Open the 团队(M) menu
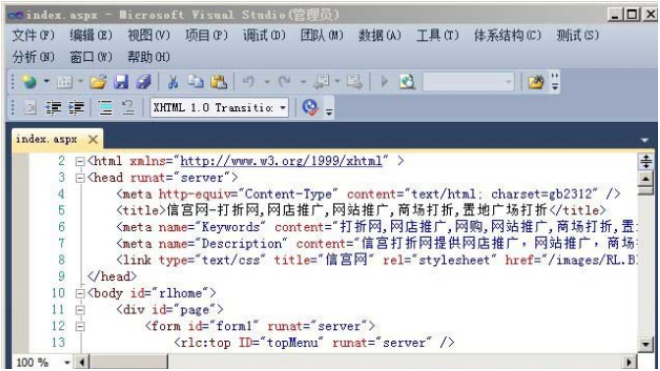 (322, 35)
